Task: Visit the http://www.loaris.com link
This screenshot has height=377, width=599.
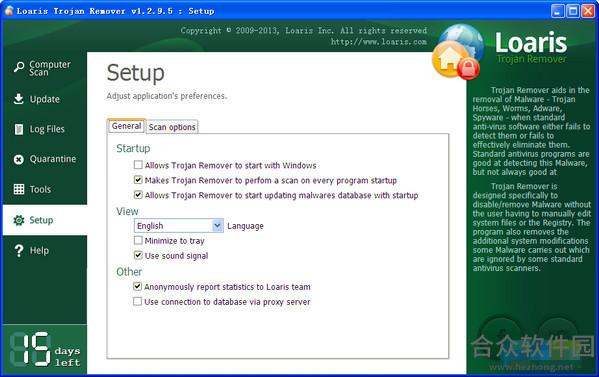Action: [x=379, y=42]
